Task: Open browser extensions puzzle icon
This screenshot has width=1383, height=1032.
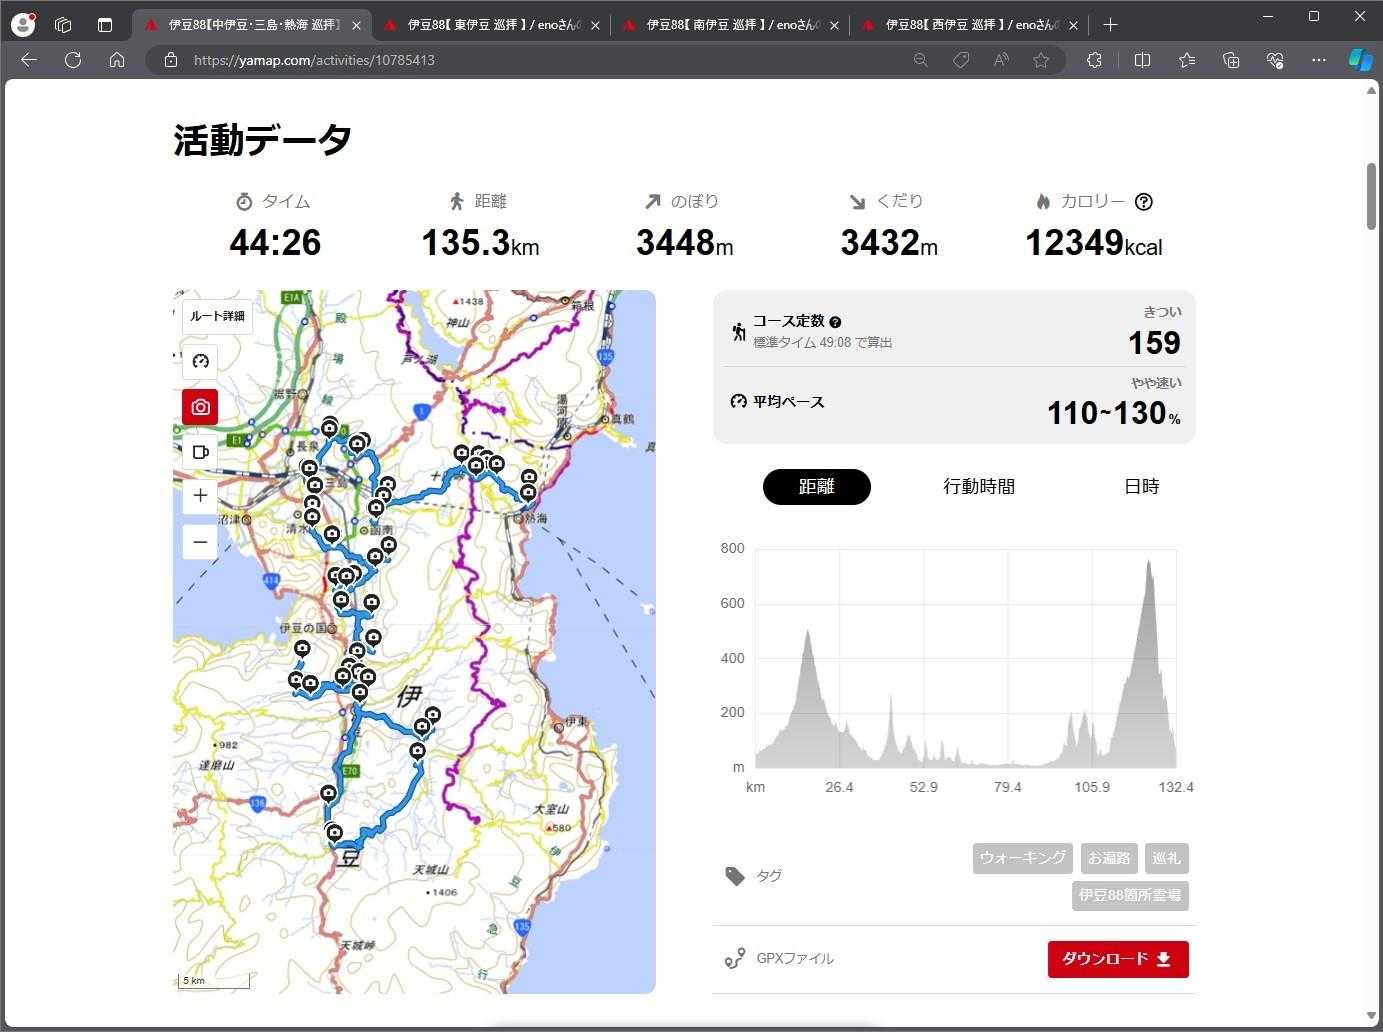Action: coord(1094,60)
